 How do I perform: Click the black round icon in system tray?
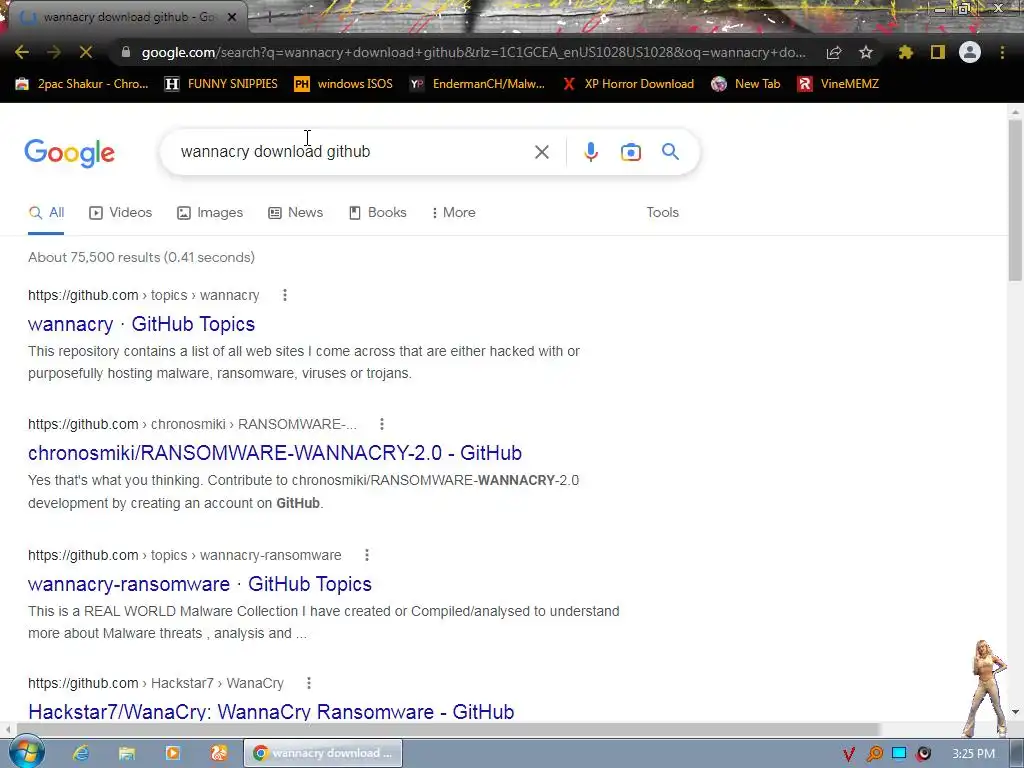click(923, 754)
